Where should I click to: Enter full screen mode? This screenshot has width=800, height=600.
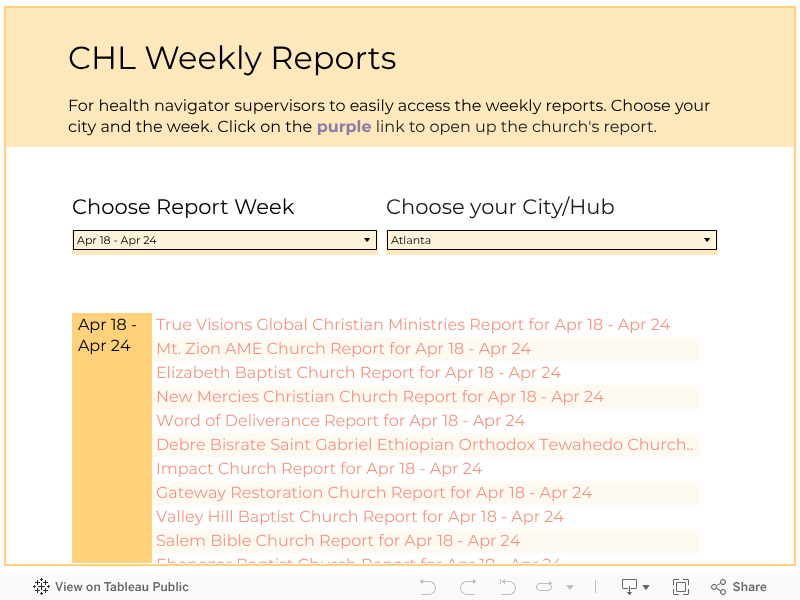(x=681, y=587)
